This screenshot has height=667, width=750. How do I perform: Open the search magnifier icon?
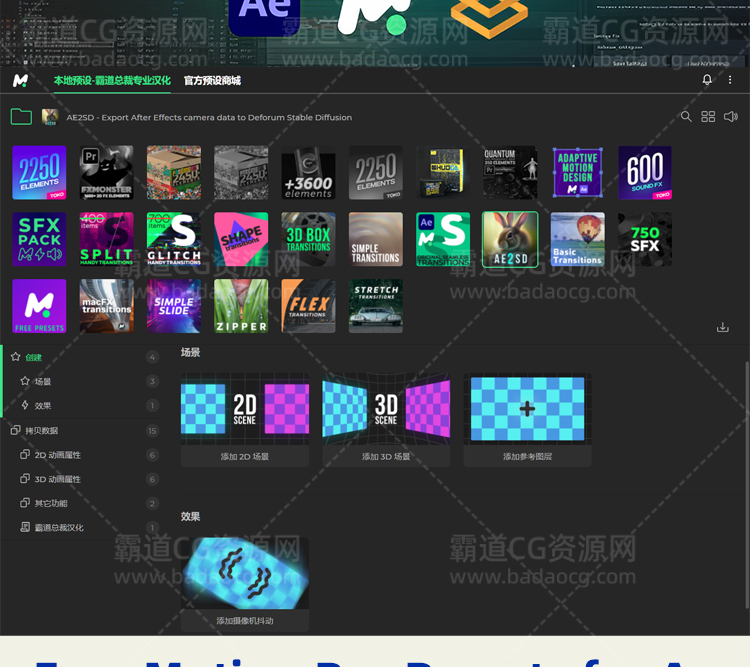(x=686, y=116)
